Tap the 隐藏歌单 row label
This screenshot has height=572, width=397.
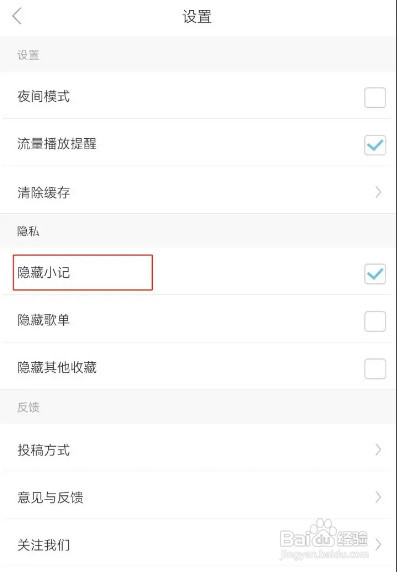[43, 320]
